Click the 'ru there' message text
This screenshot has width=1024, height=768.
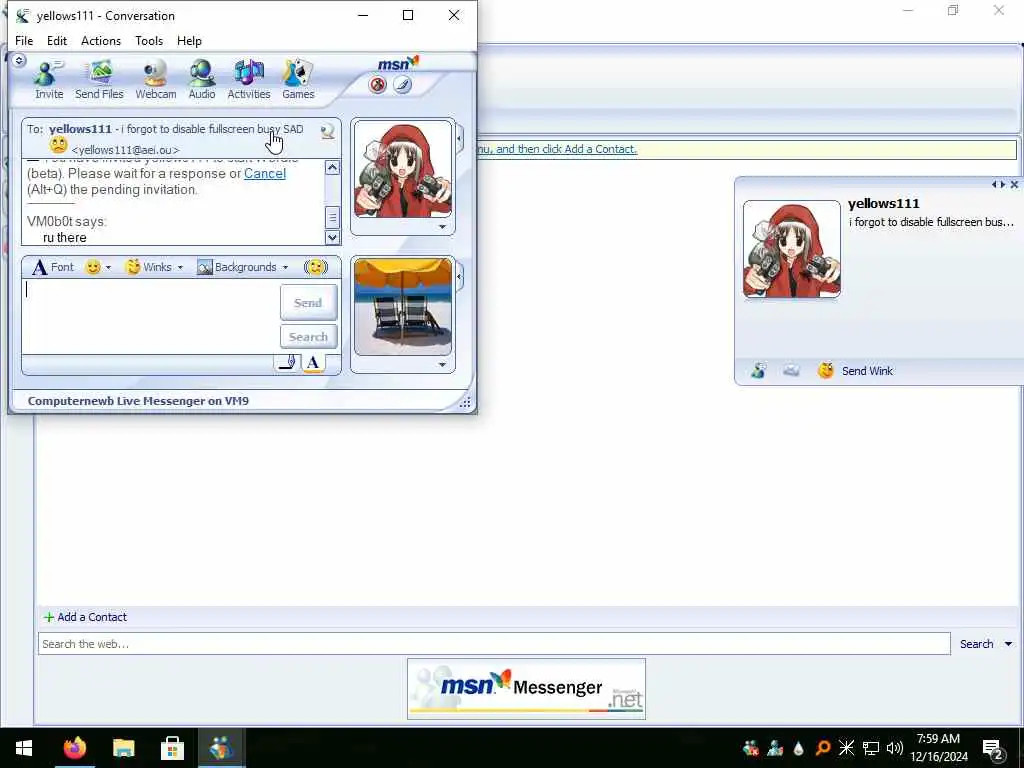65,238
